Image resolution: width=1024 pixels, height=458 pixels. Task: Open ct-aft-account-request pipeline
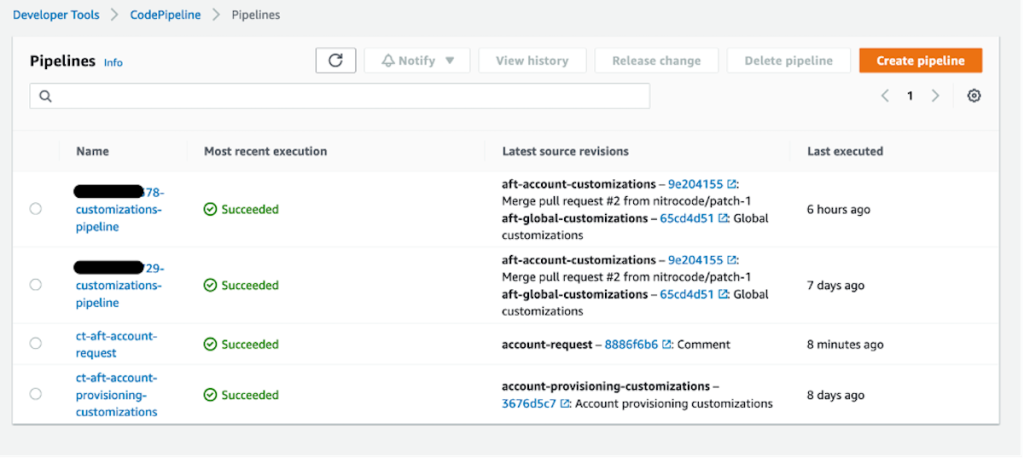(116, 344)
